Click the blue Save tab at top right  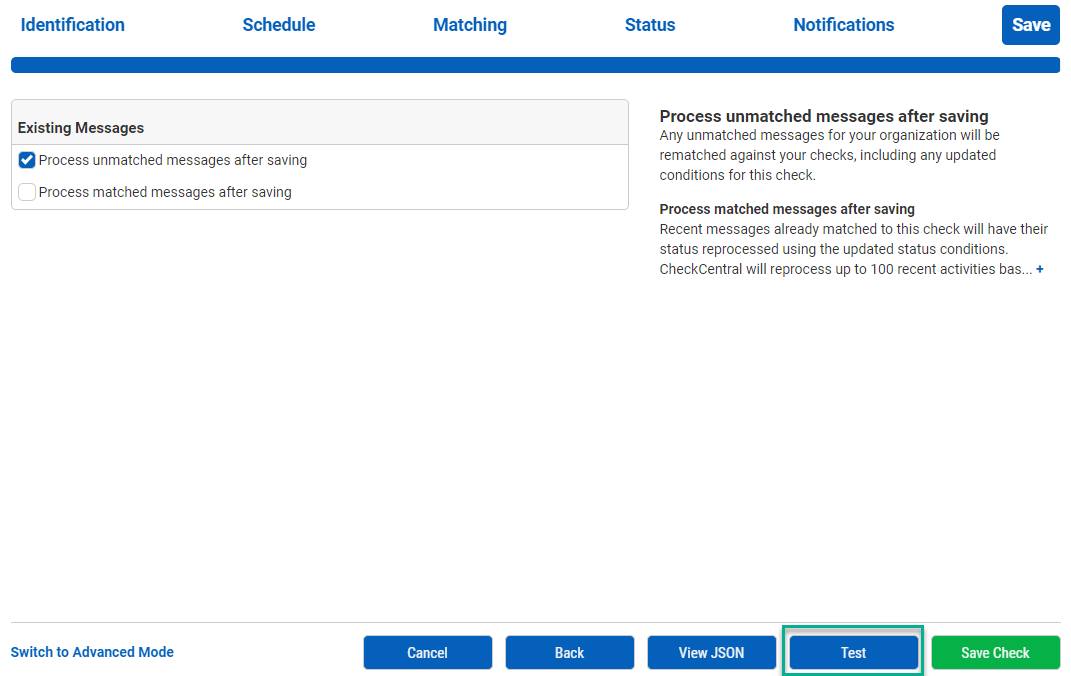[x=1030, y=24]
